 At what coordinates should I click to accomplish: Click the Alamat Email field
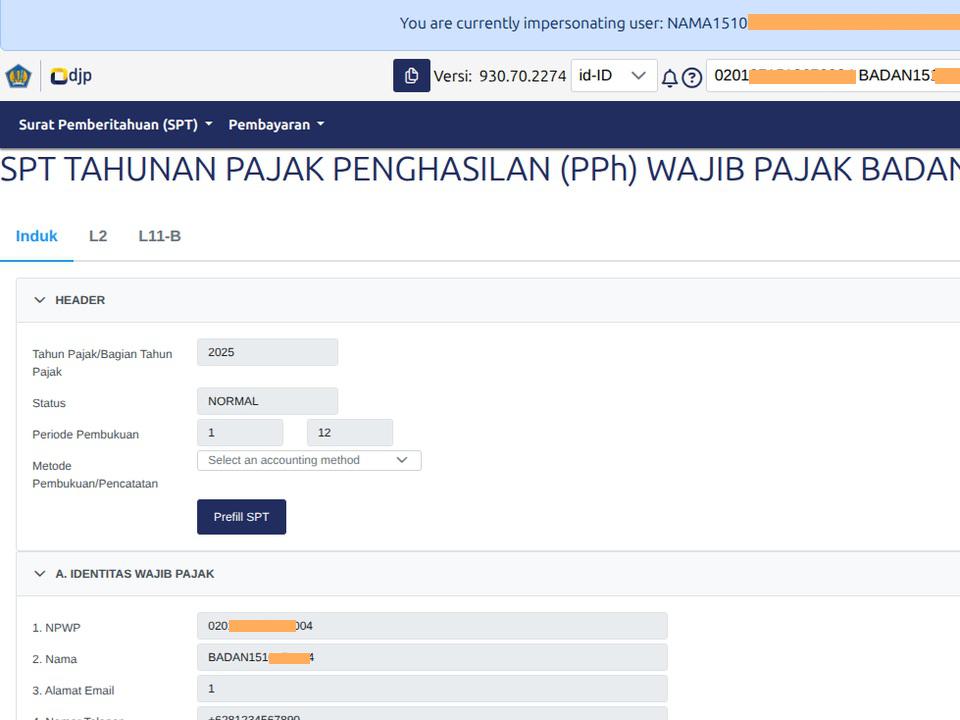[432, 689]
